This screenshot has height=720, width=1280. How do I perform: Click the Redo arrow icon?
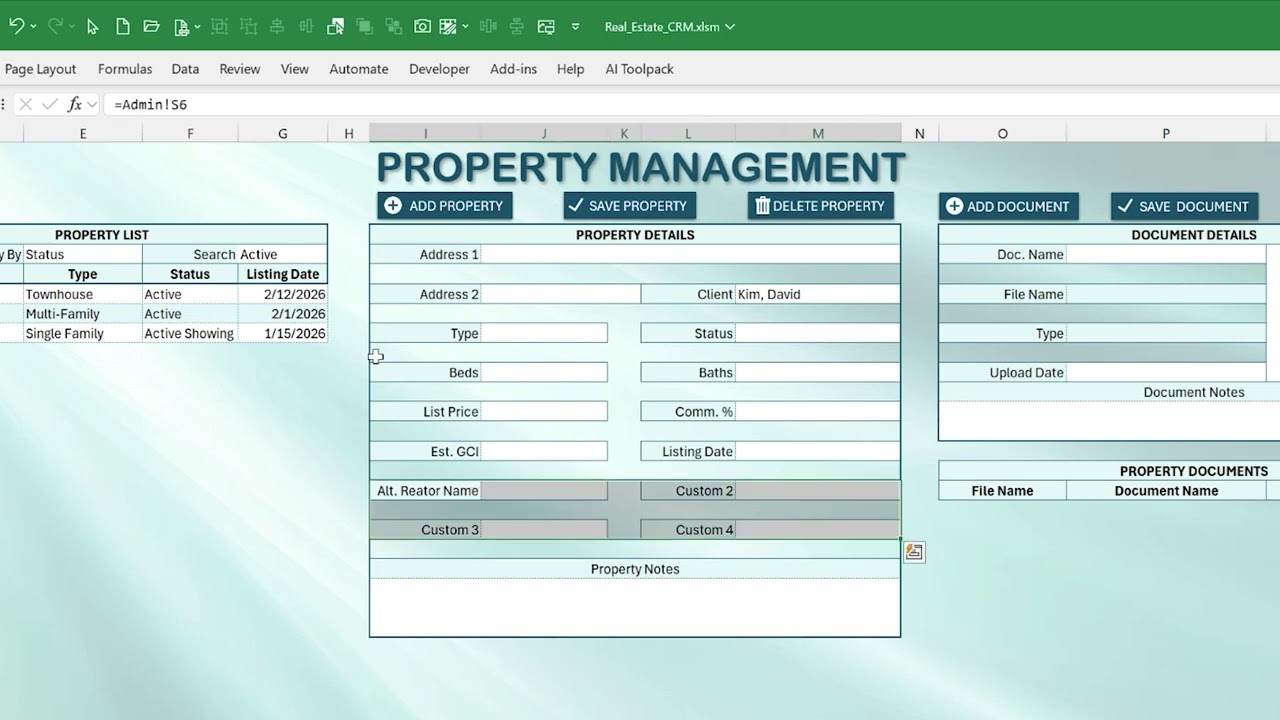point(55,27)
